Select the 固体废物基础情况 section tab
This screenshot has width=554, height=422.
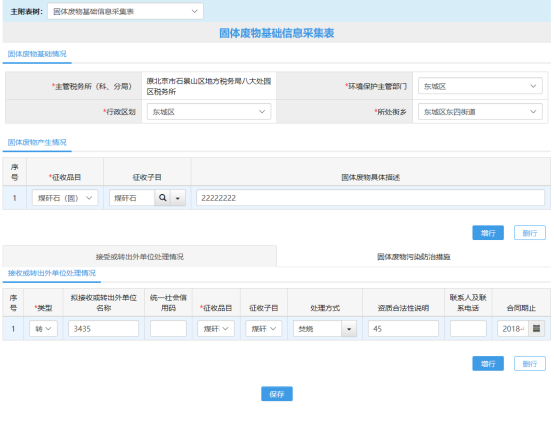[37, 54]
